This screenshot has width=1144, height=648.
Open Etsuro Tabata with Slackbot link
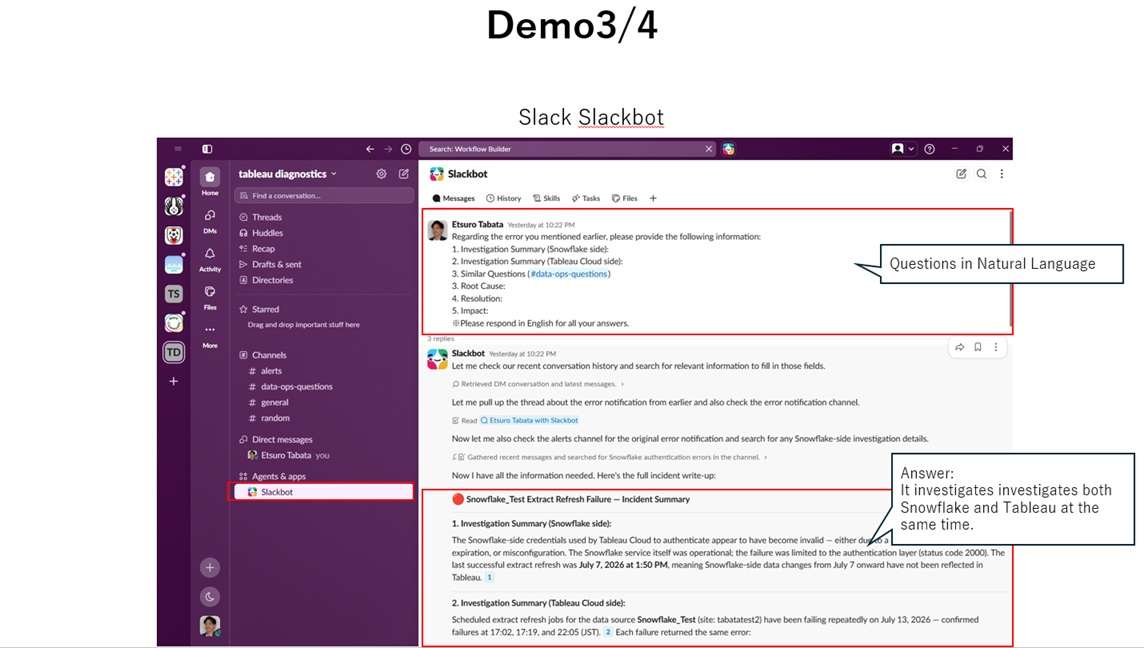[529, 420]
